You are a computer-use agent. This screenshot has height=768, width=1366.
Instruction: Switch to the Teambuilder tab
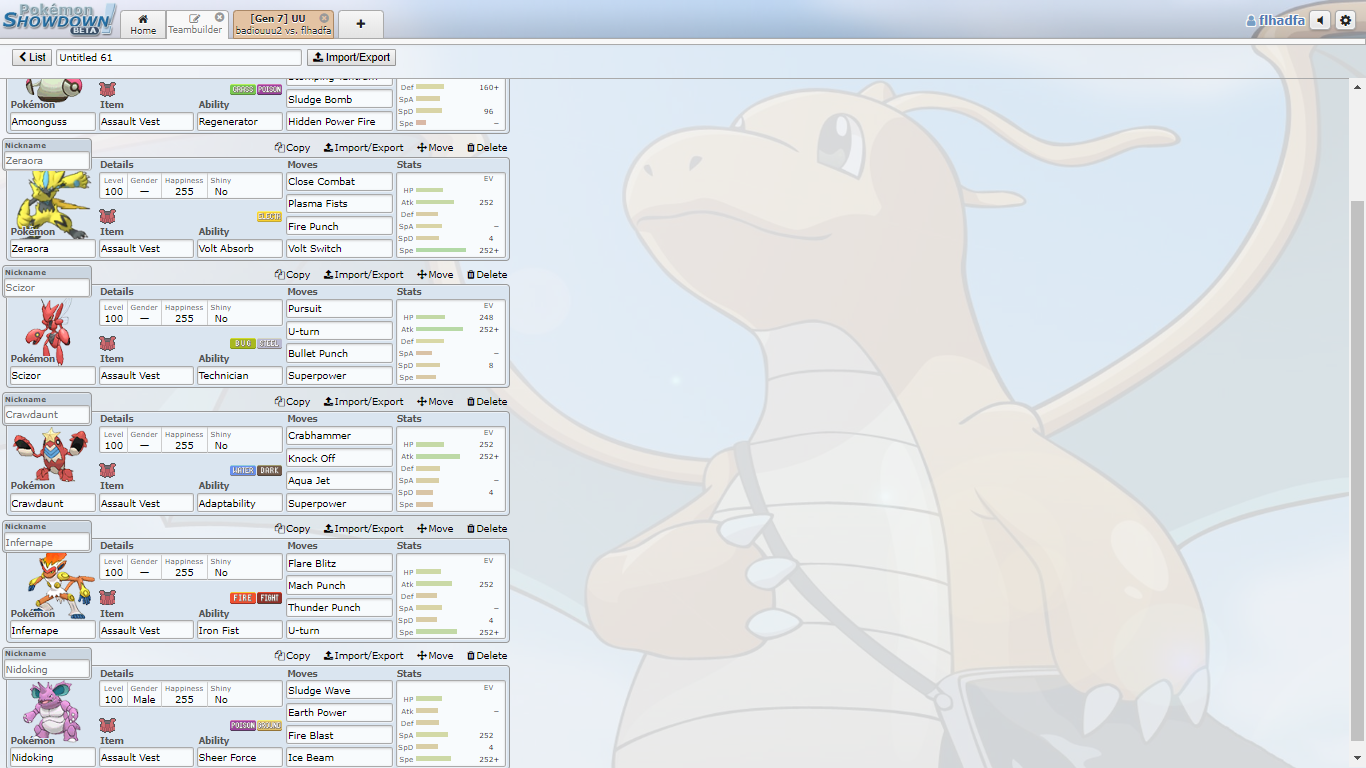(x=195, y=24)
